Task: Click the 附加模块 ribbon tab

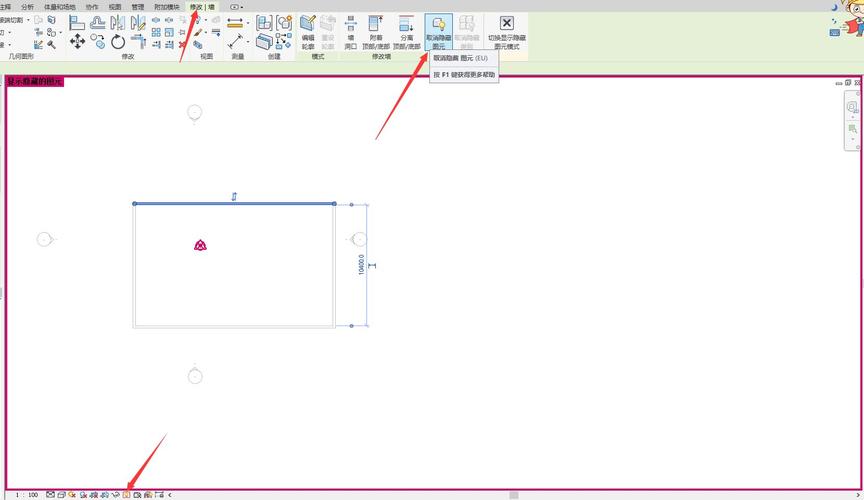Action: click(x=166, y=6)
